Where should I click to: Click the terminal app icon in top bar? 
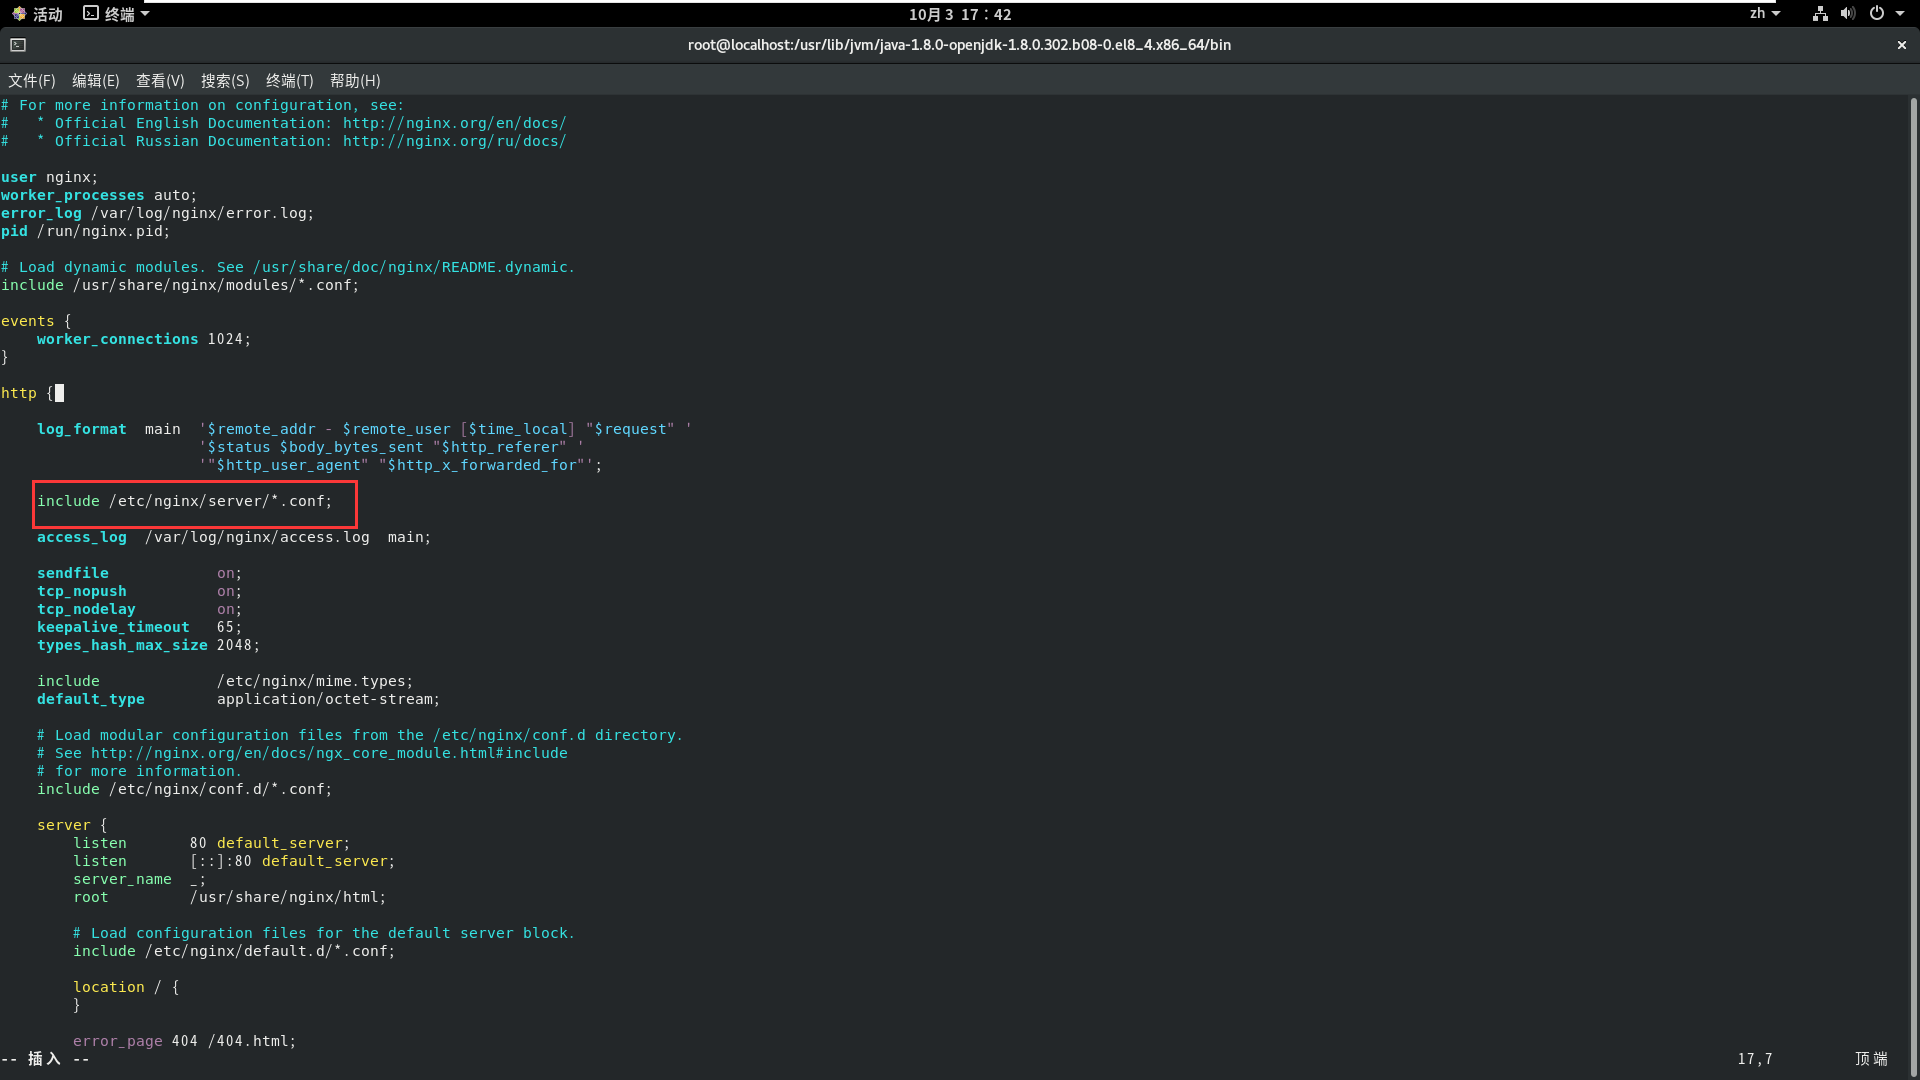click(x=91, y=14)
